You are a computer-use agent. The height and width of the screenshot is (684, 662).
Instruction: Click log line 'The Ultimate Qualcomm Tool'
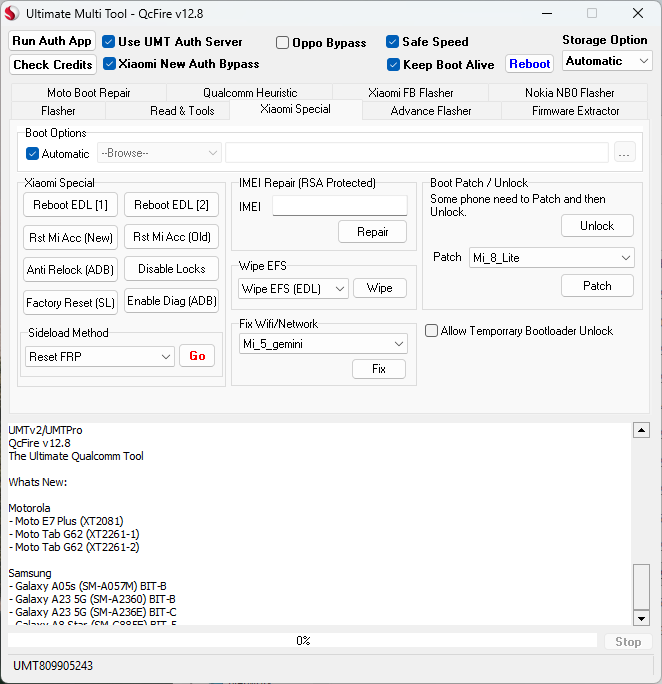(x=76, y=456)
